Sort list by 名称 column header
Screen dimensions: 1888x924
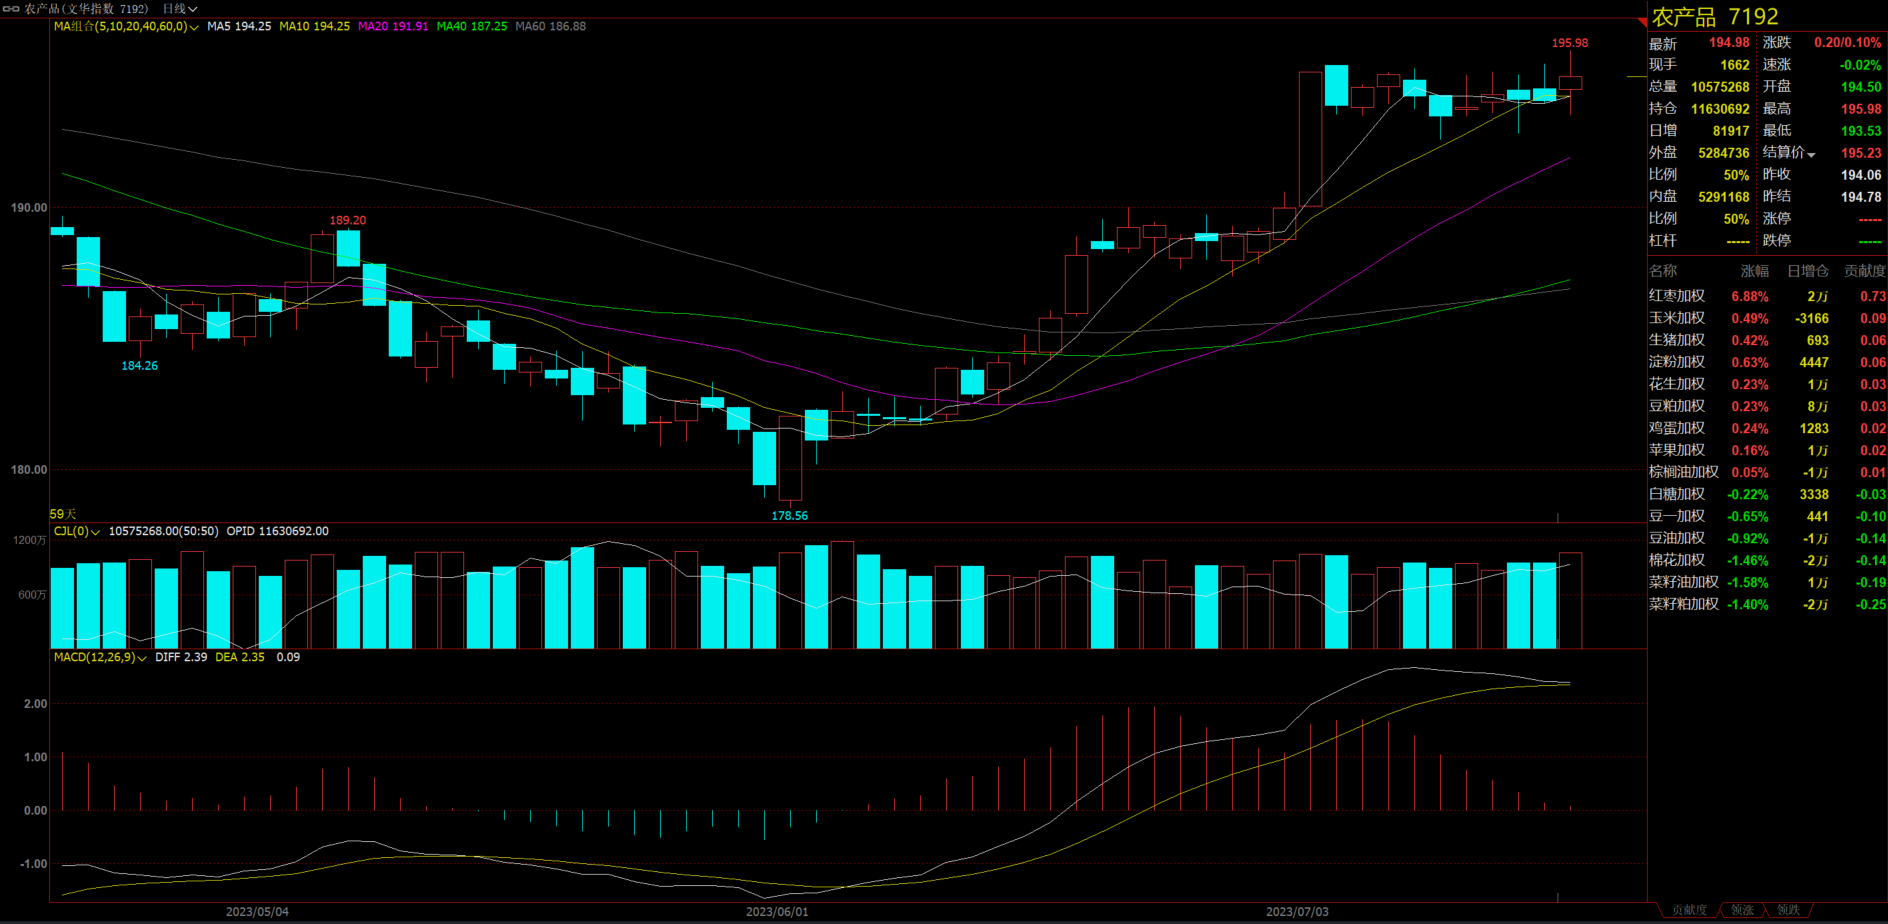tap(1663, 271)
